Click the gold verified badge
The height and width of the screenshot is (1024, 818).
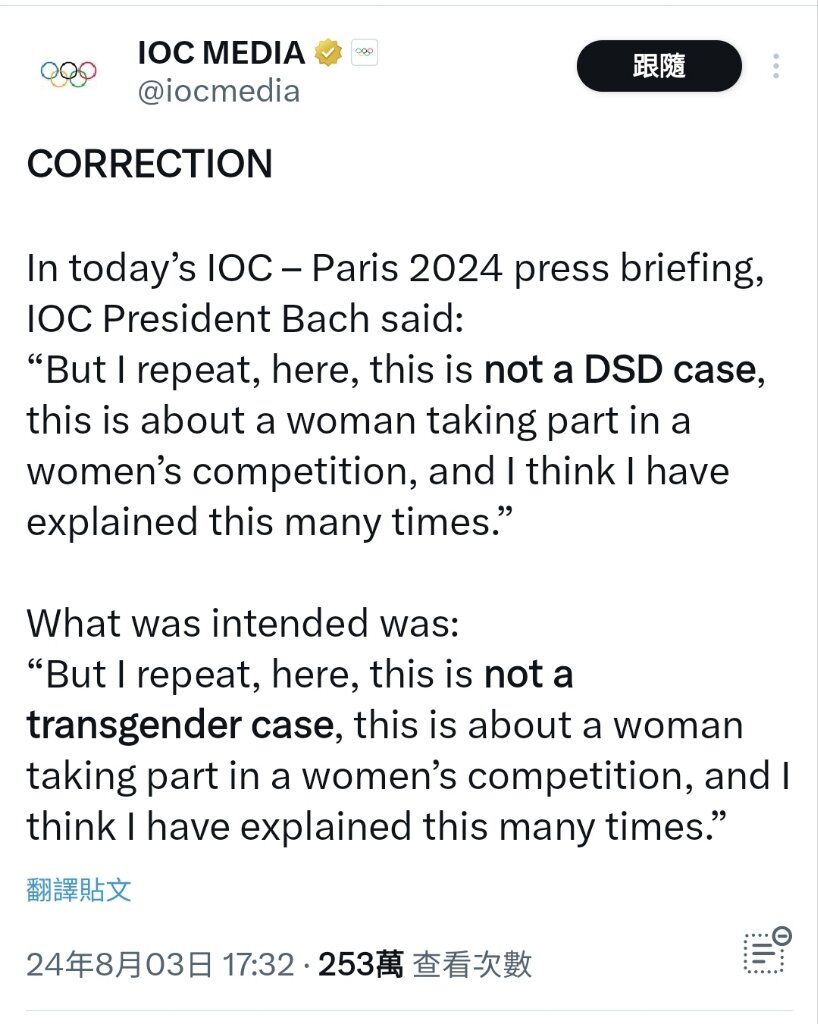click(328, 53)
